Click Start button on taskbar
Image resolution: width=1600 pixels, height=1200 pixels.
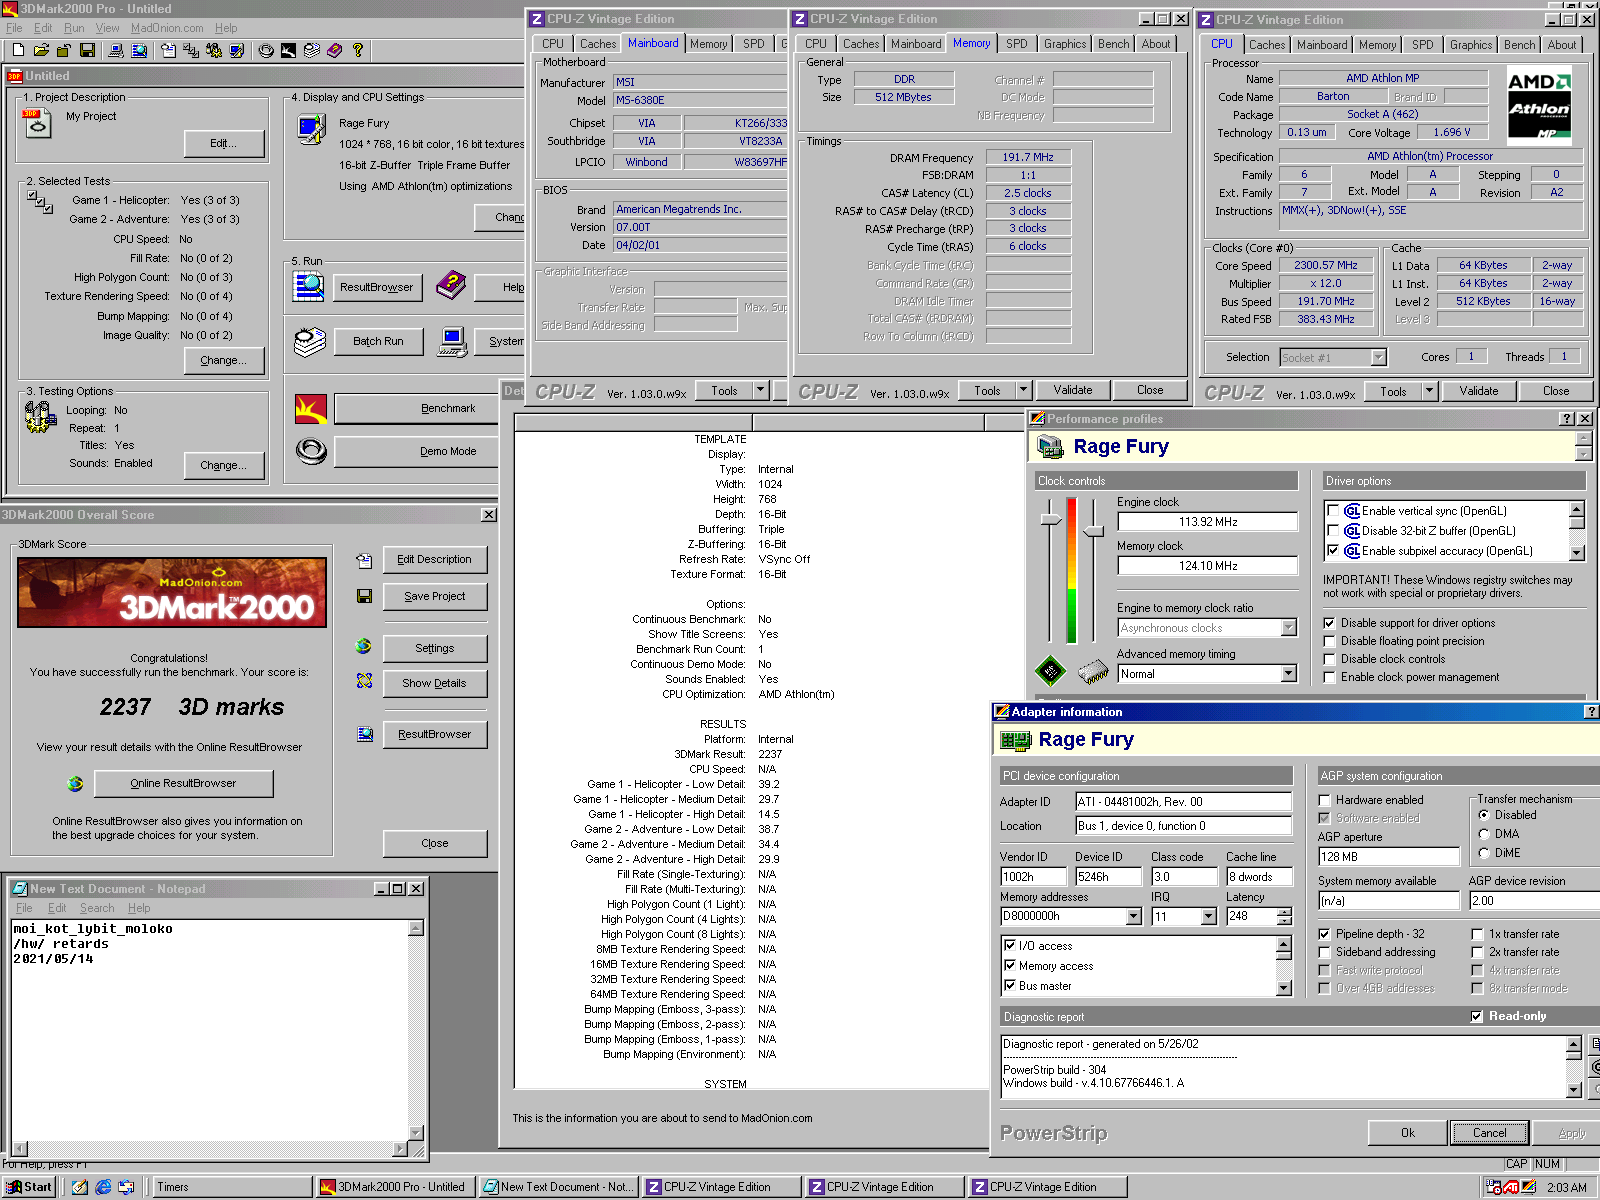click(30, 1187)
